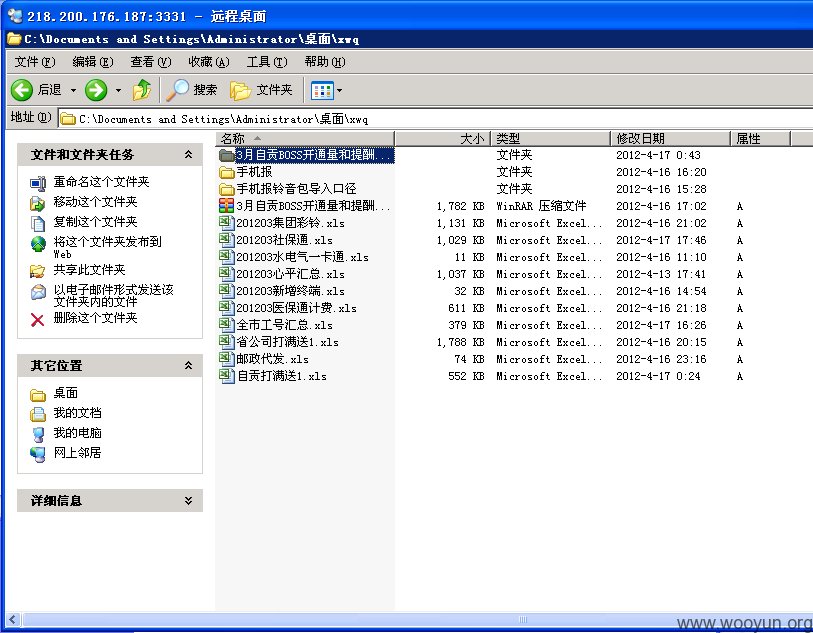The height and width of the screenshot is (633, 813).
Task: Click the green Forward arrow button
Action: pyautogui.click(x=96, y=90)
